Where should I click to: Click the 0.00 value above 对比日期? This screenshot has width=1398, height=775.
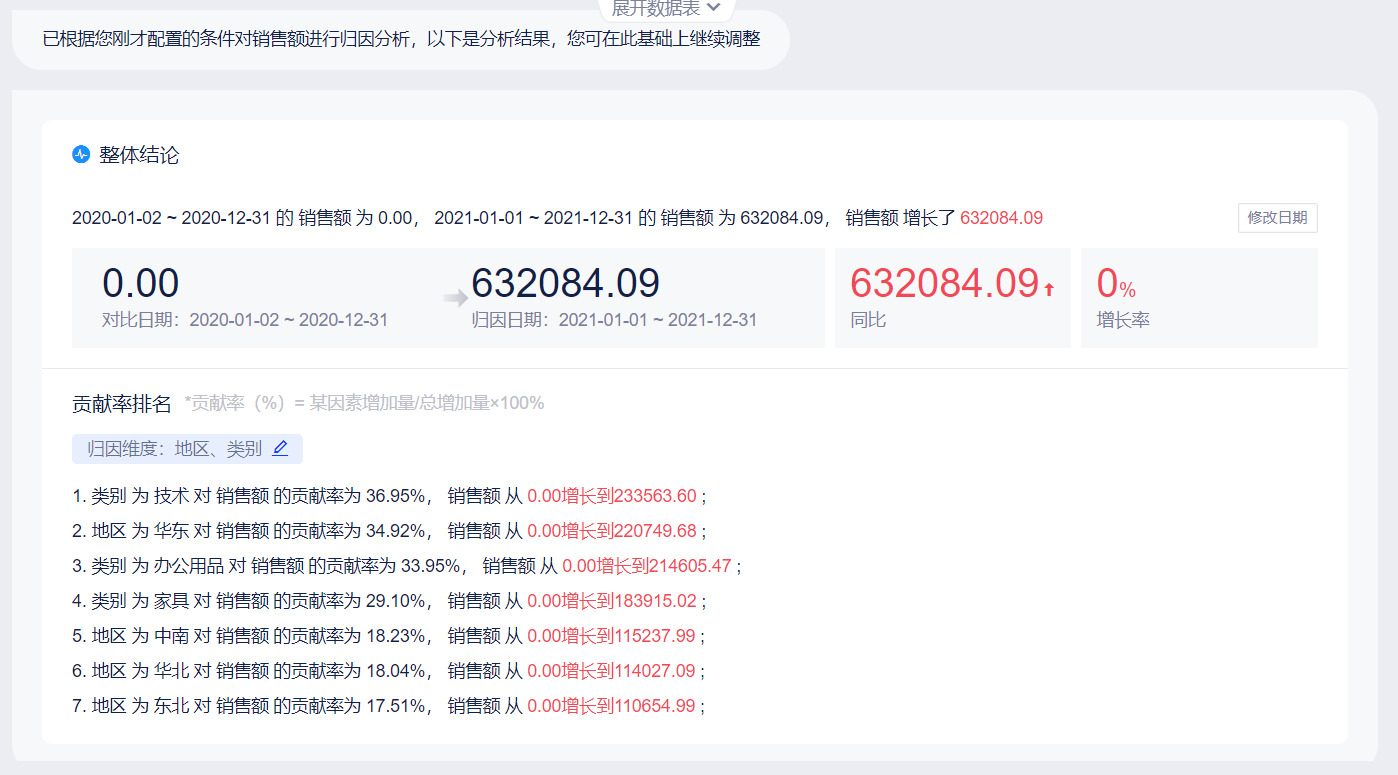[141, 284]
